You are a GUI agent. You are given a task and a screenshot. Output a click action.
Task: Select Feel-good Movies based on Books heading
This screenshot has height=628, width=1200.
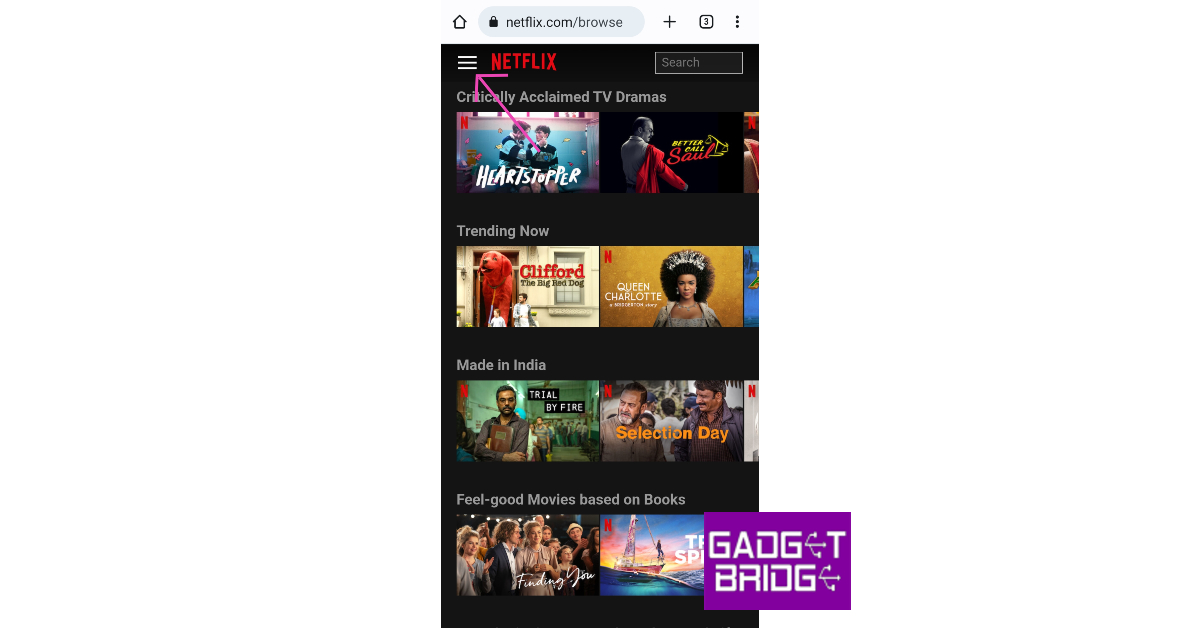571,500
